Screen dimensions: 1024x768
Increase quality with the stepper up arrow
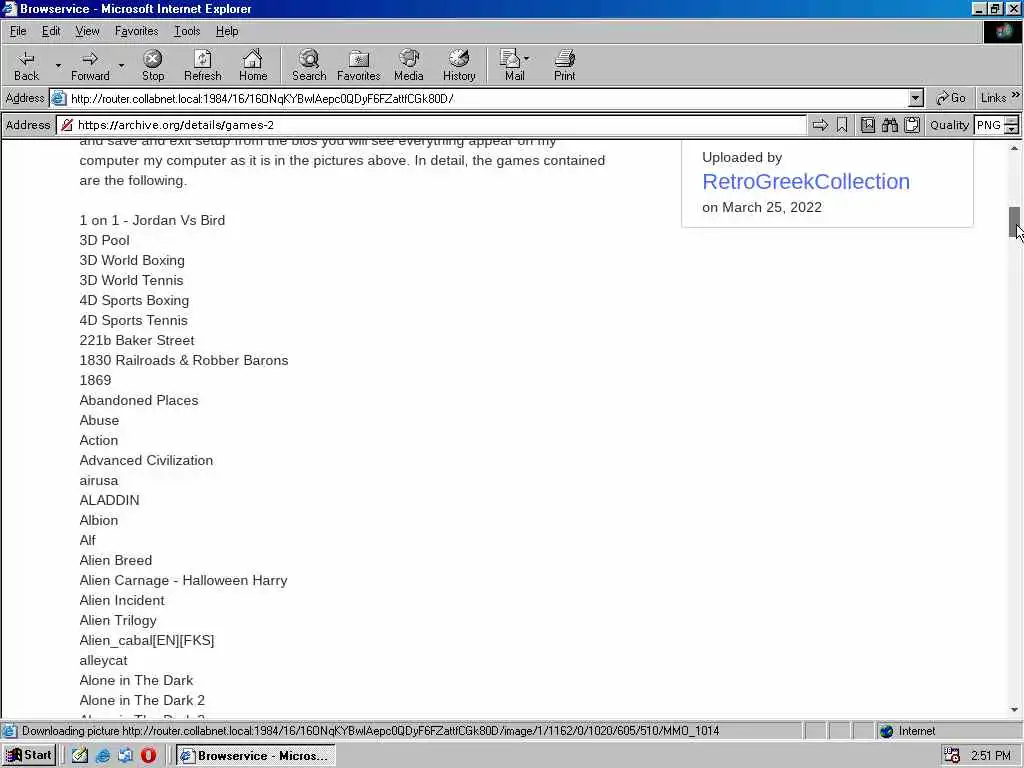pos(1012,120)
